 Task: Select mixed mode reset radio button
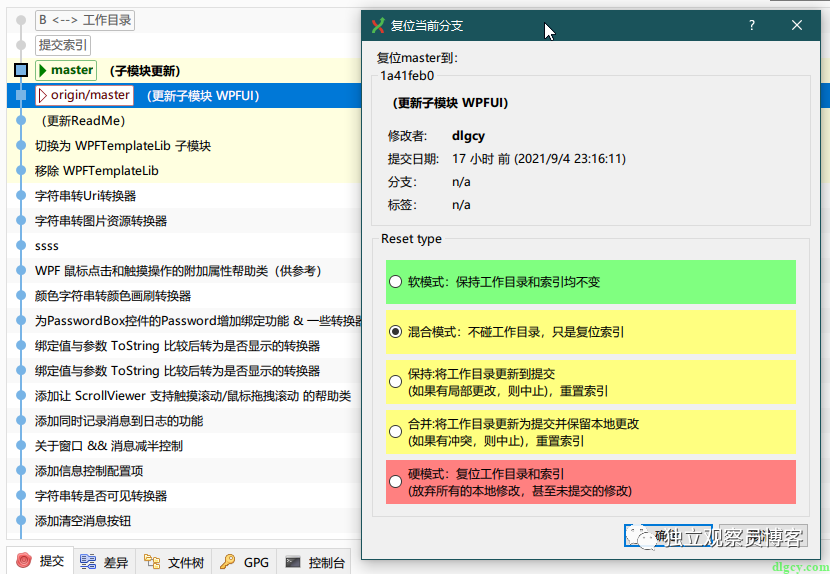[x=395, y=332]
